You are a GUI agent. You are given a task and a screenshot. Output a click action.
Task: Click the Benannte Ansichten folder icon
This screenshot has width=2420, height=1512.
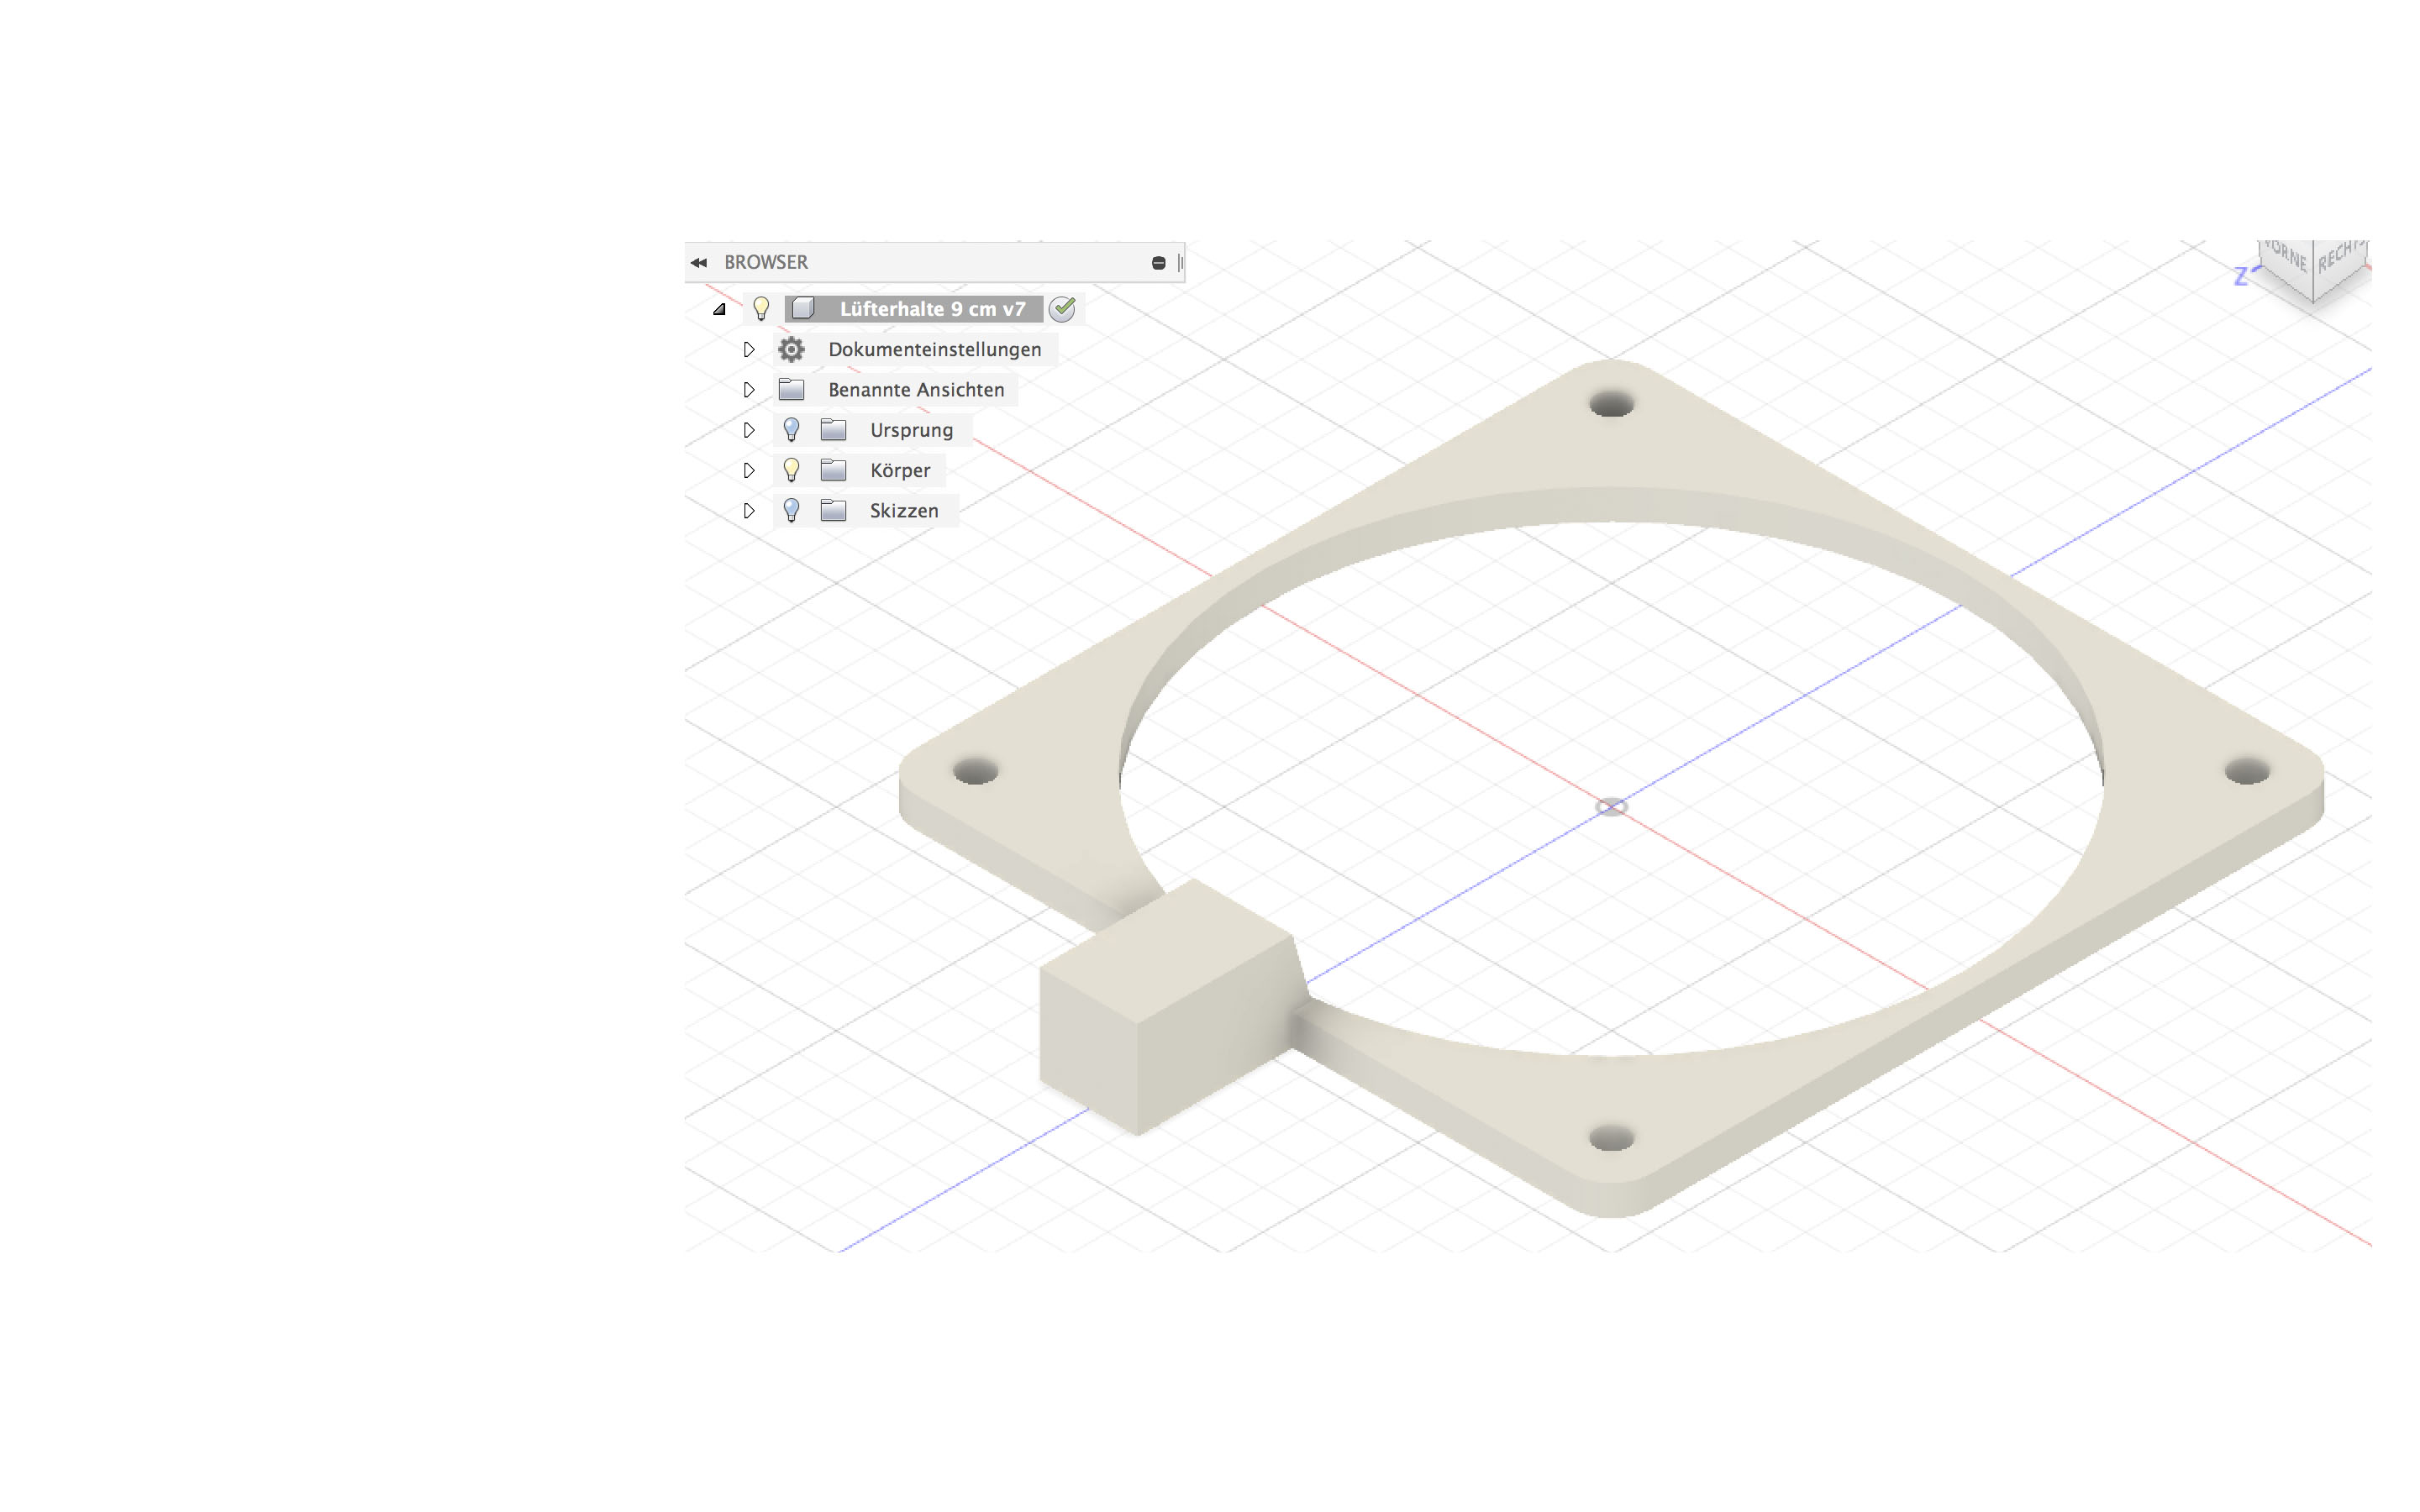(x=791, y=389)
